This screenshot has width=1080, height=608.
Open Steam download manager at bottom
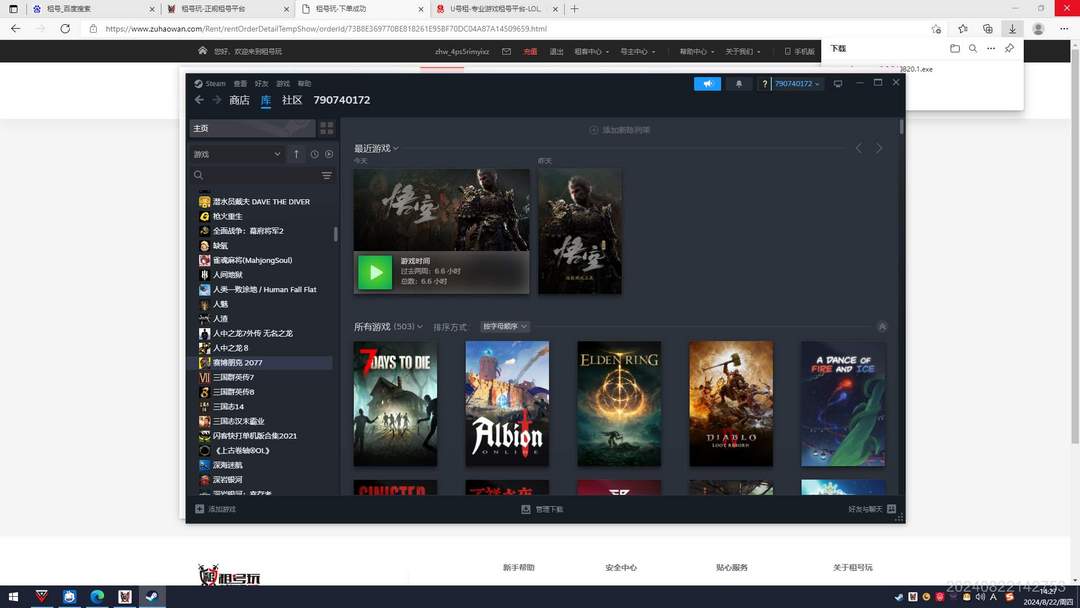(x=542, y=509)
